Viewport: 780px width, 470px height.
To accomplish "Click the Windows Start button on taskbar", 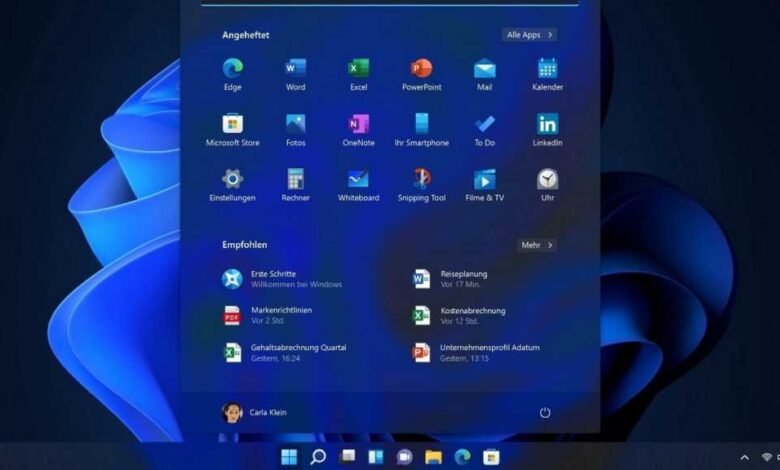I will point(289,457).
